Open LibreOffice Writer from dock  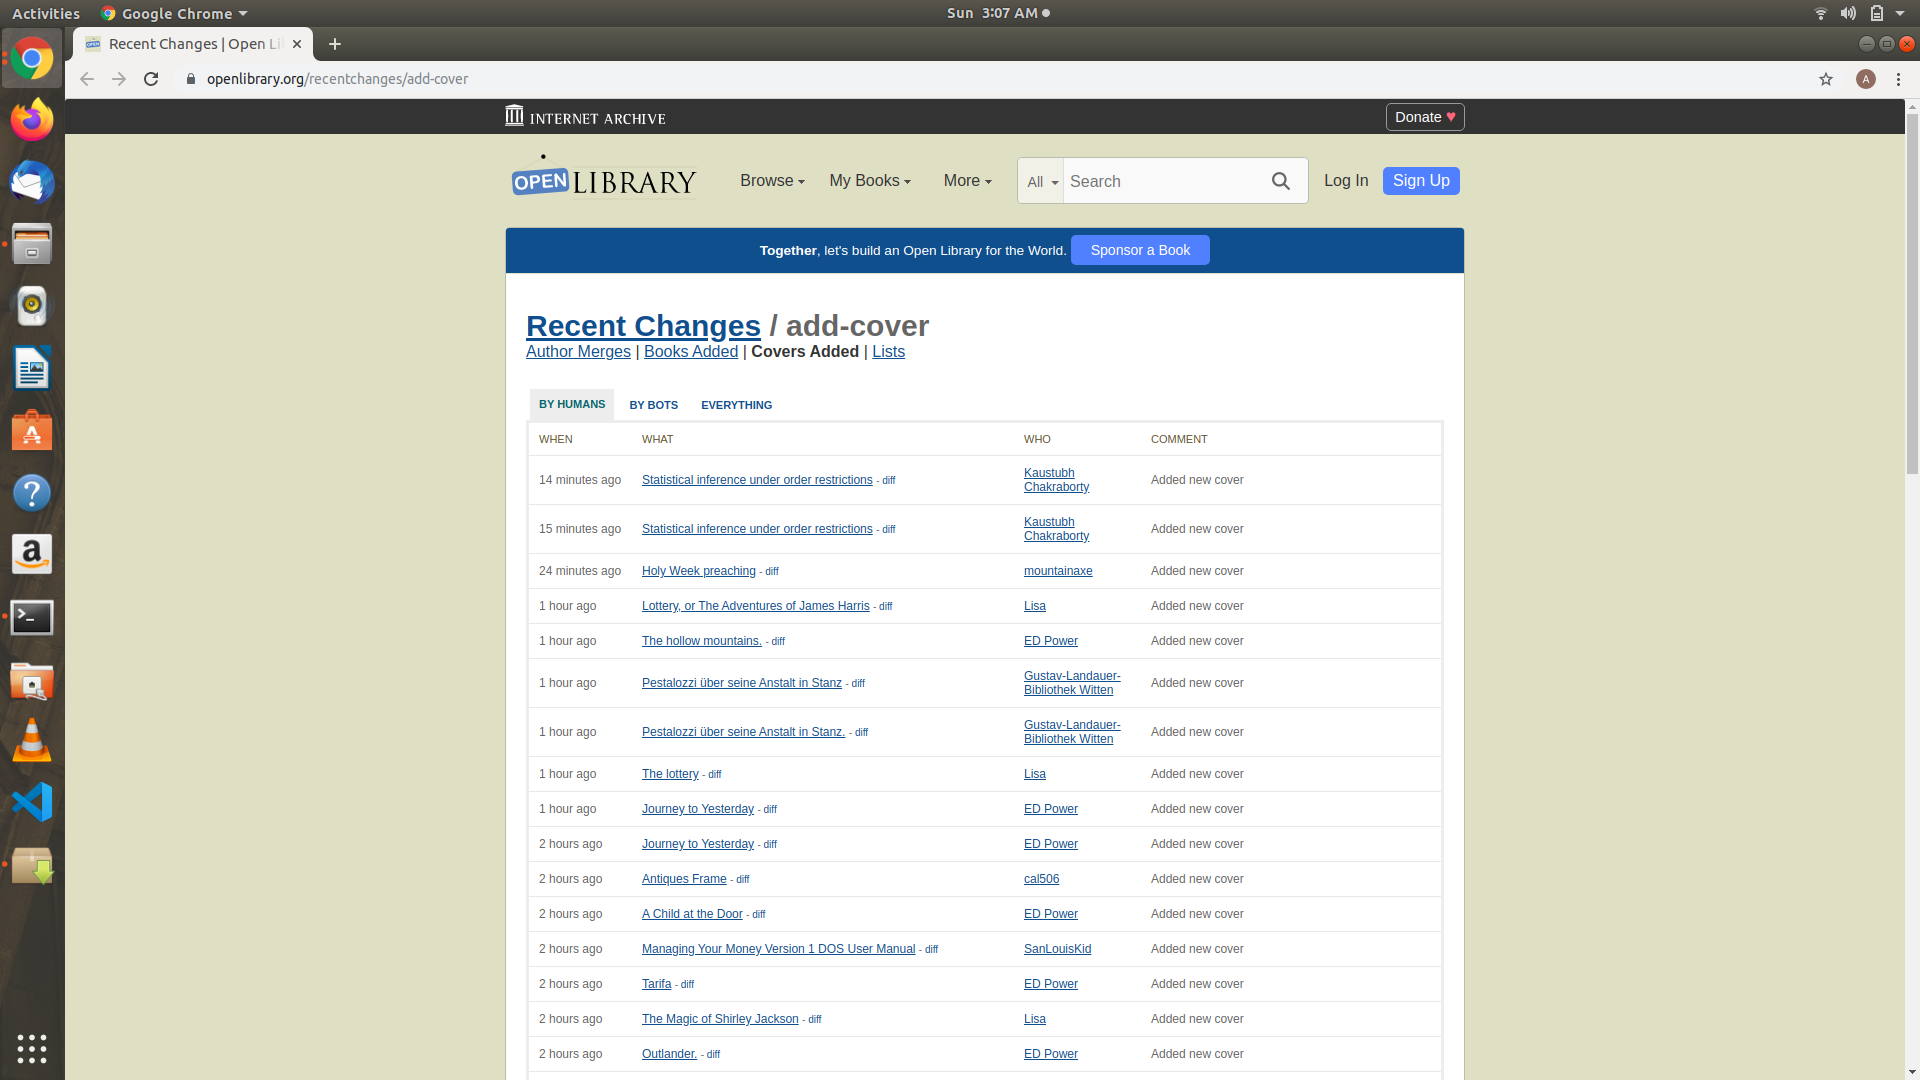tap(32, 369)
